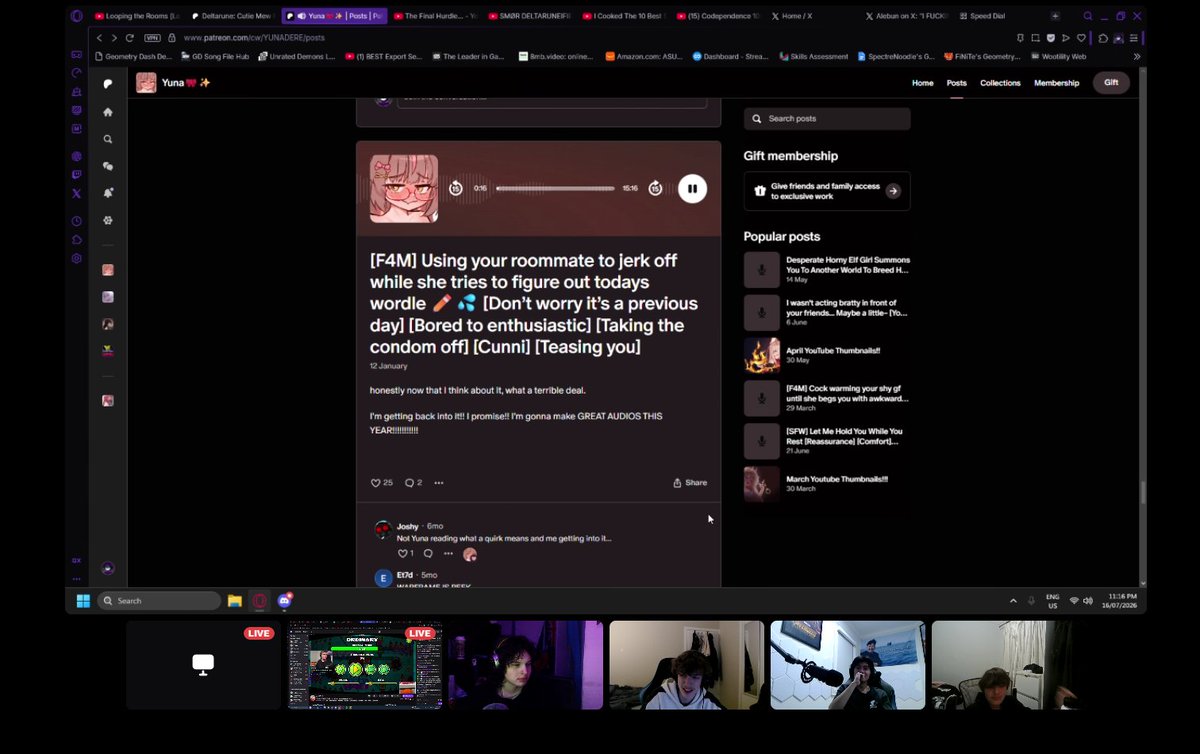Open the Windows Start menu
This screenshot has width=1200, height=754.
pyautogui.click(x=83, y=601)
